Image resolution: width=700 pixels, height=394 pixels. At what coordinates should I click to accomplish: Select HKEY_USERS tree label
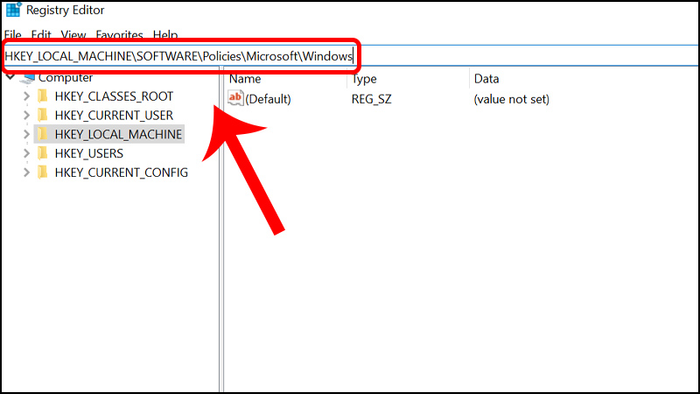(x=89, y=153)
